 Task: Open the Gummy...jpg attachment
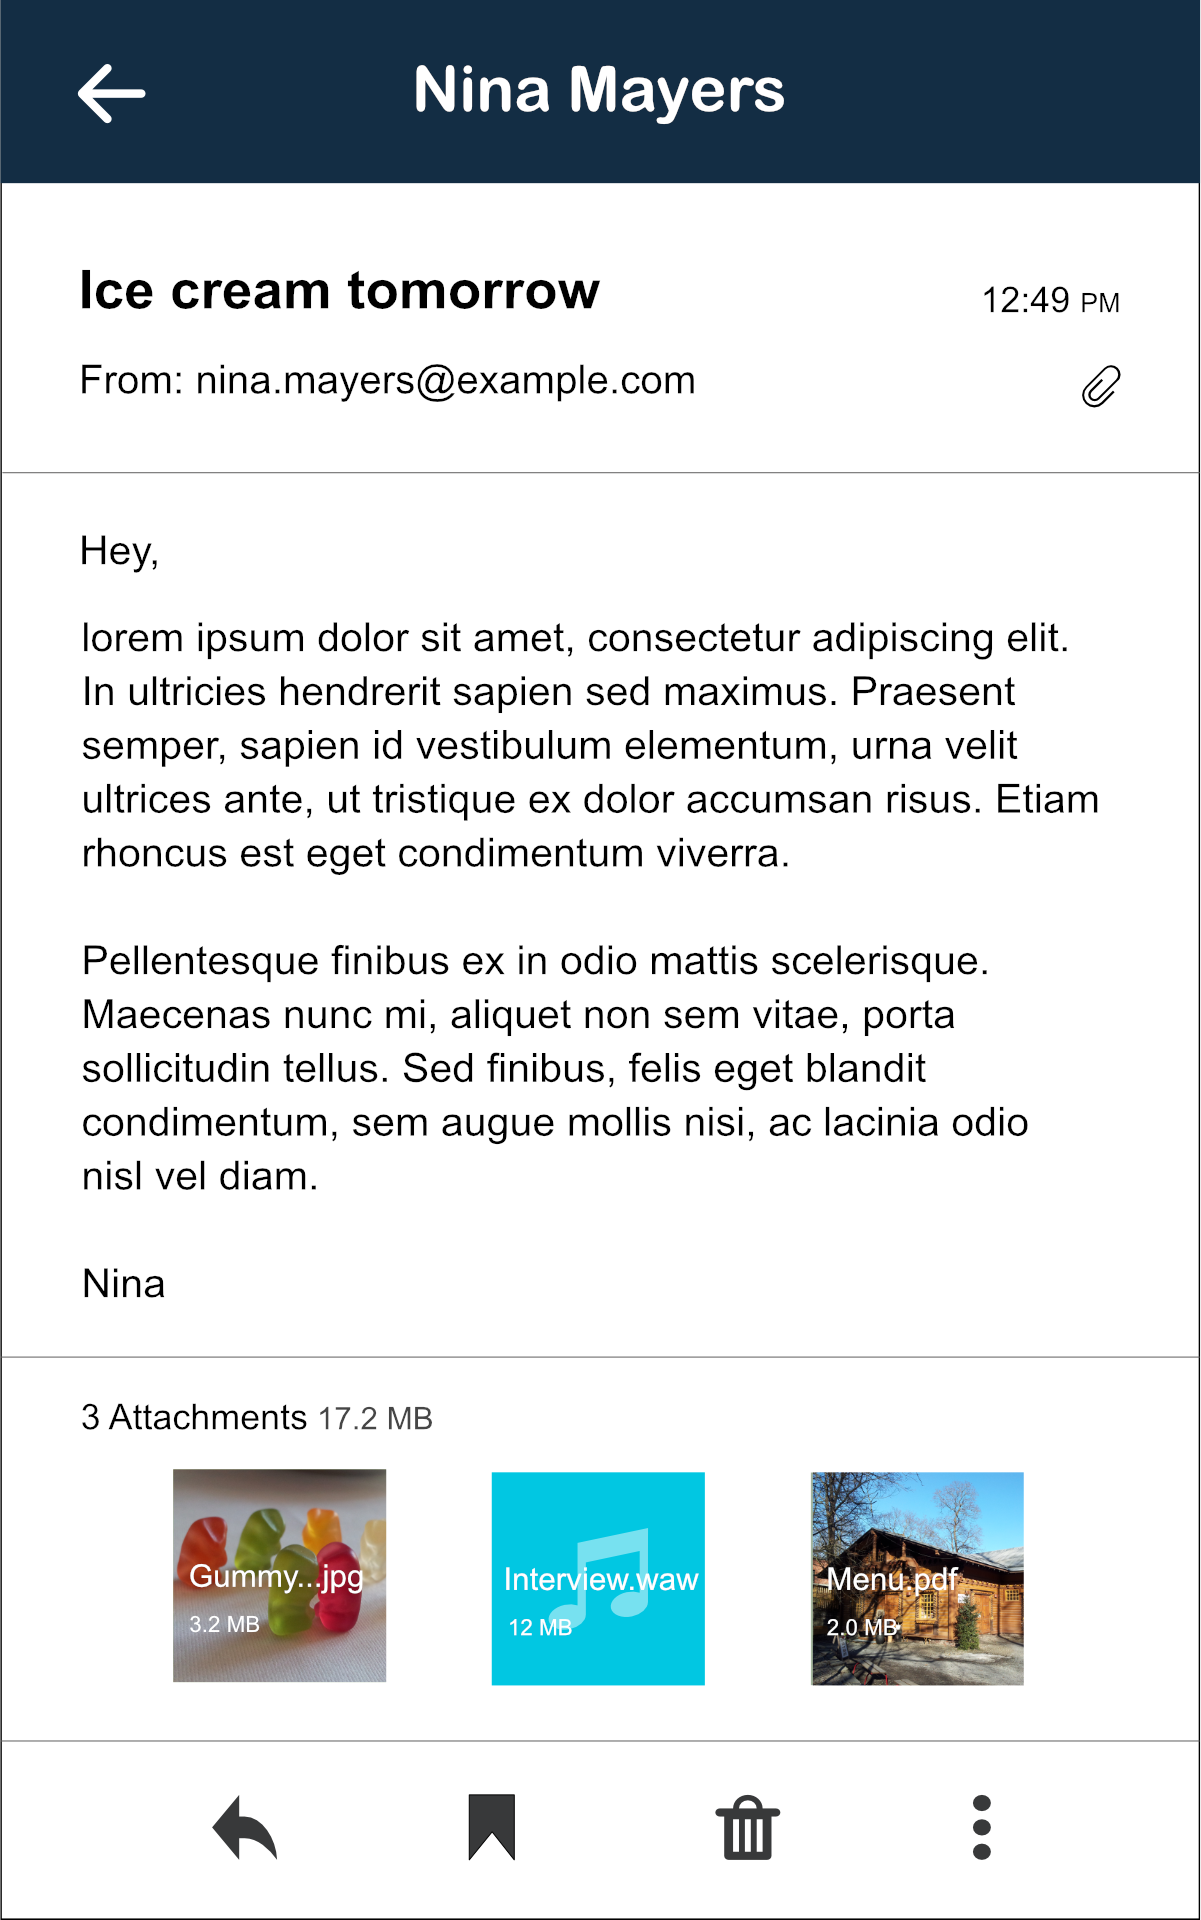279,1575
